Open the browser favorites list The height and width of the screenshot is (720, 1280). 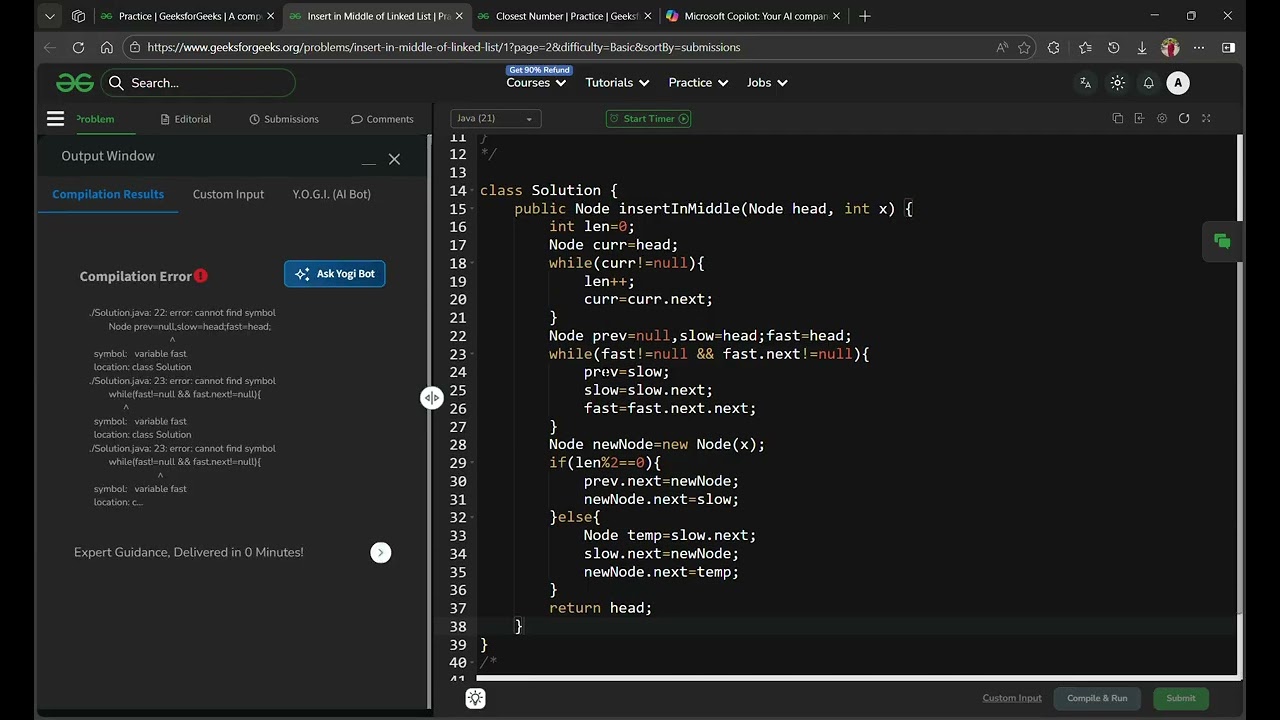1085,47
